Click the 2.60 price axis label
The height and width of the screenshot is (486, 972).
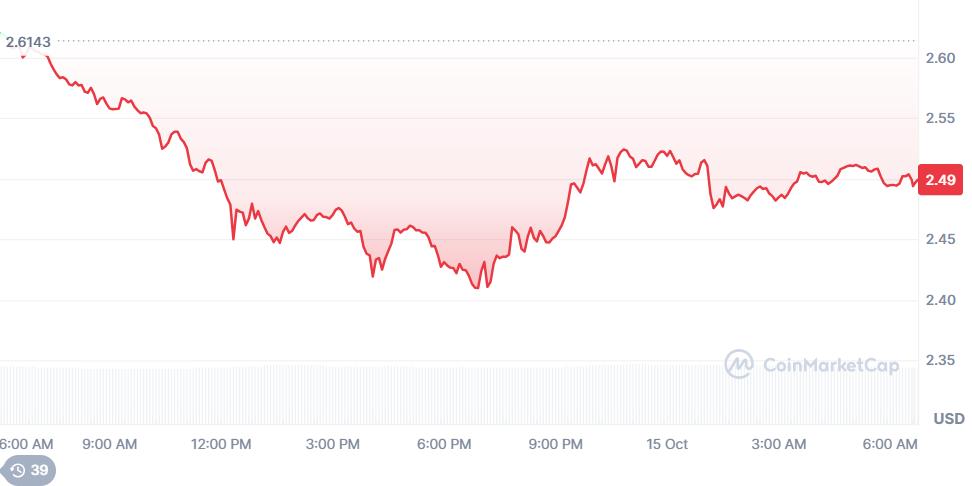tap(941, 58)
